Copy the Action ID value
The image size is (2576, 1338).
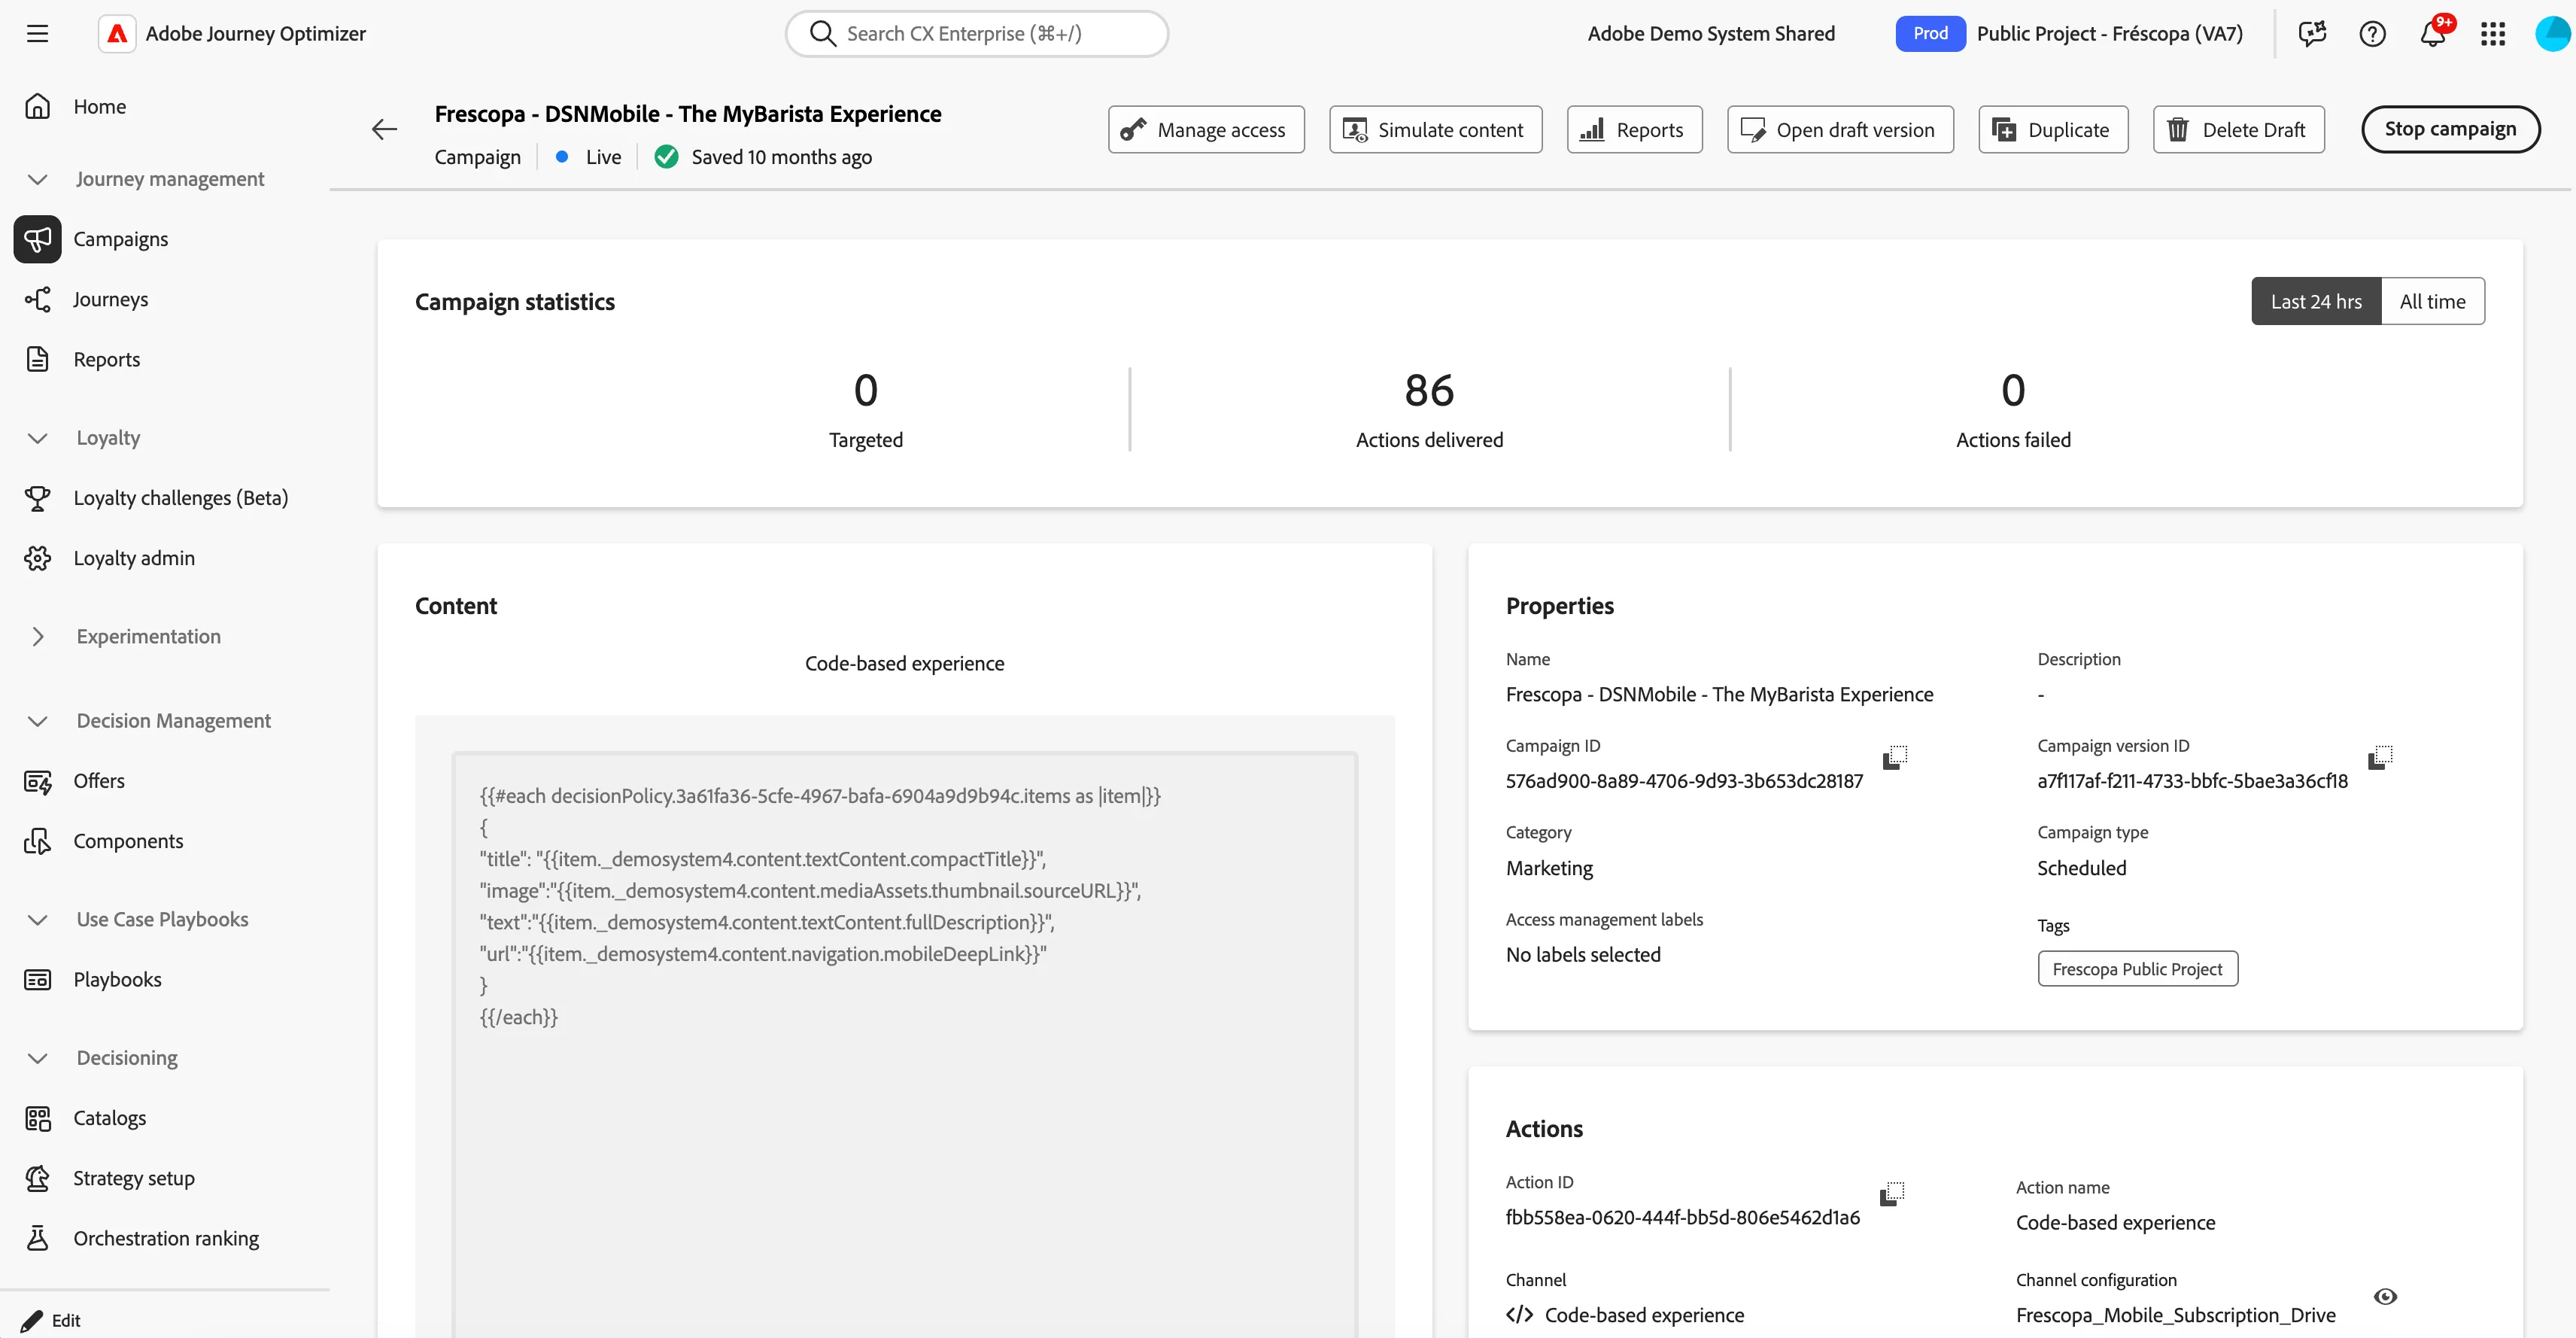(x=1892, y=1194)
